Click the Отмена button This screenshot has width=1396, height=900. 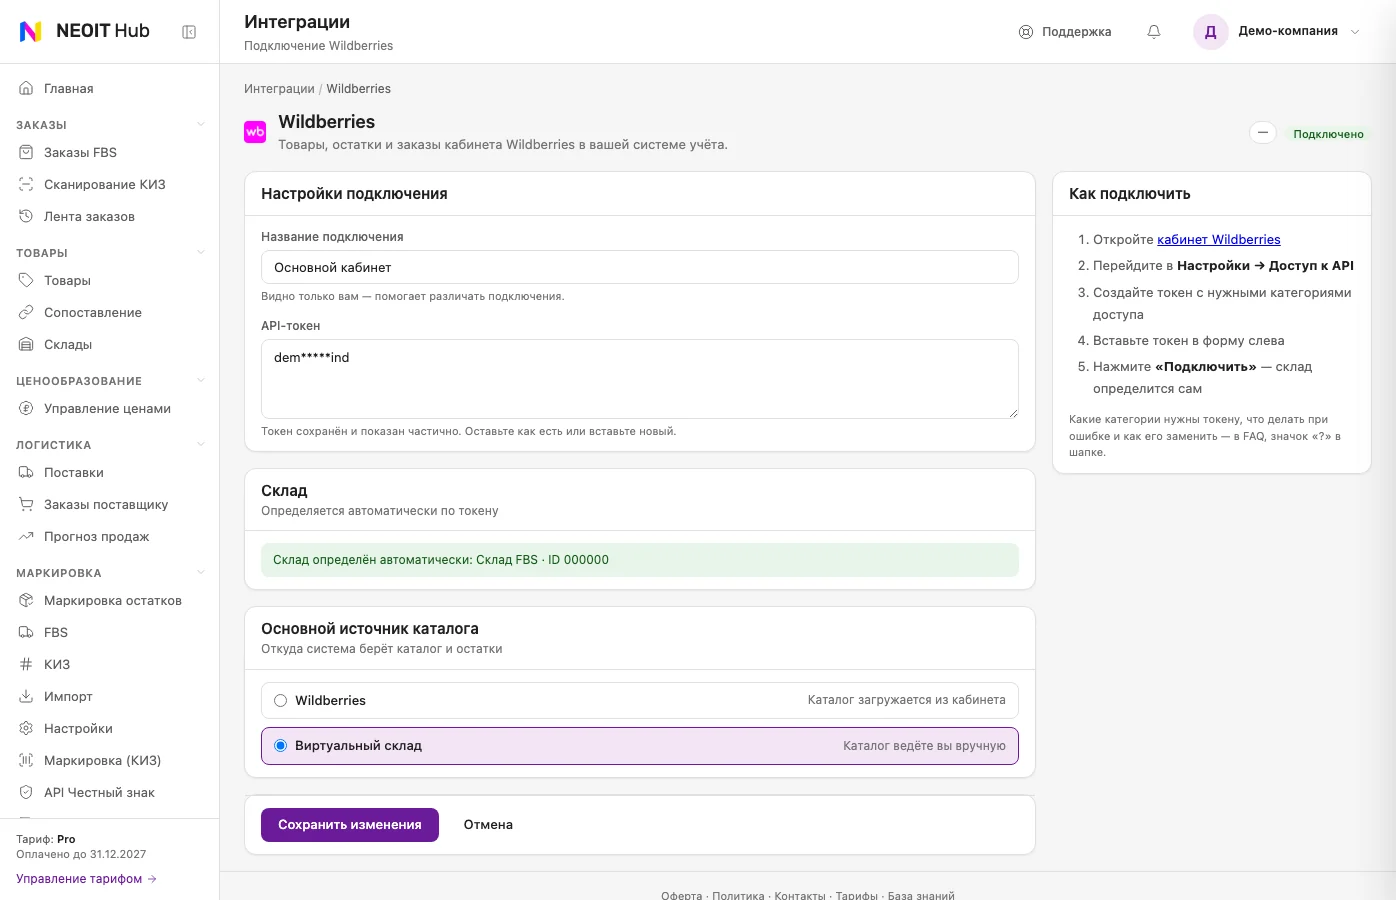488,825
